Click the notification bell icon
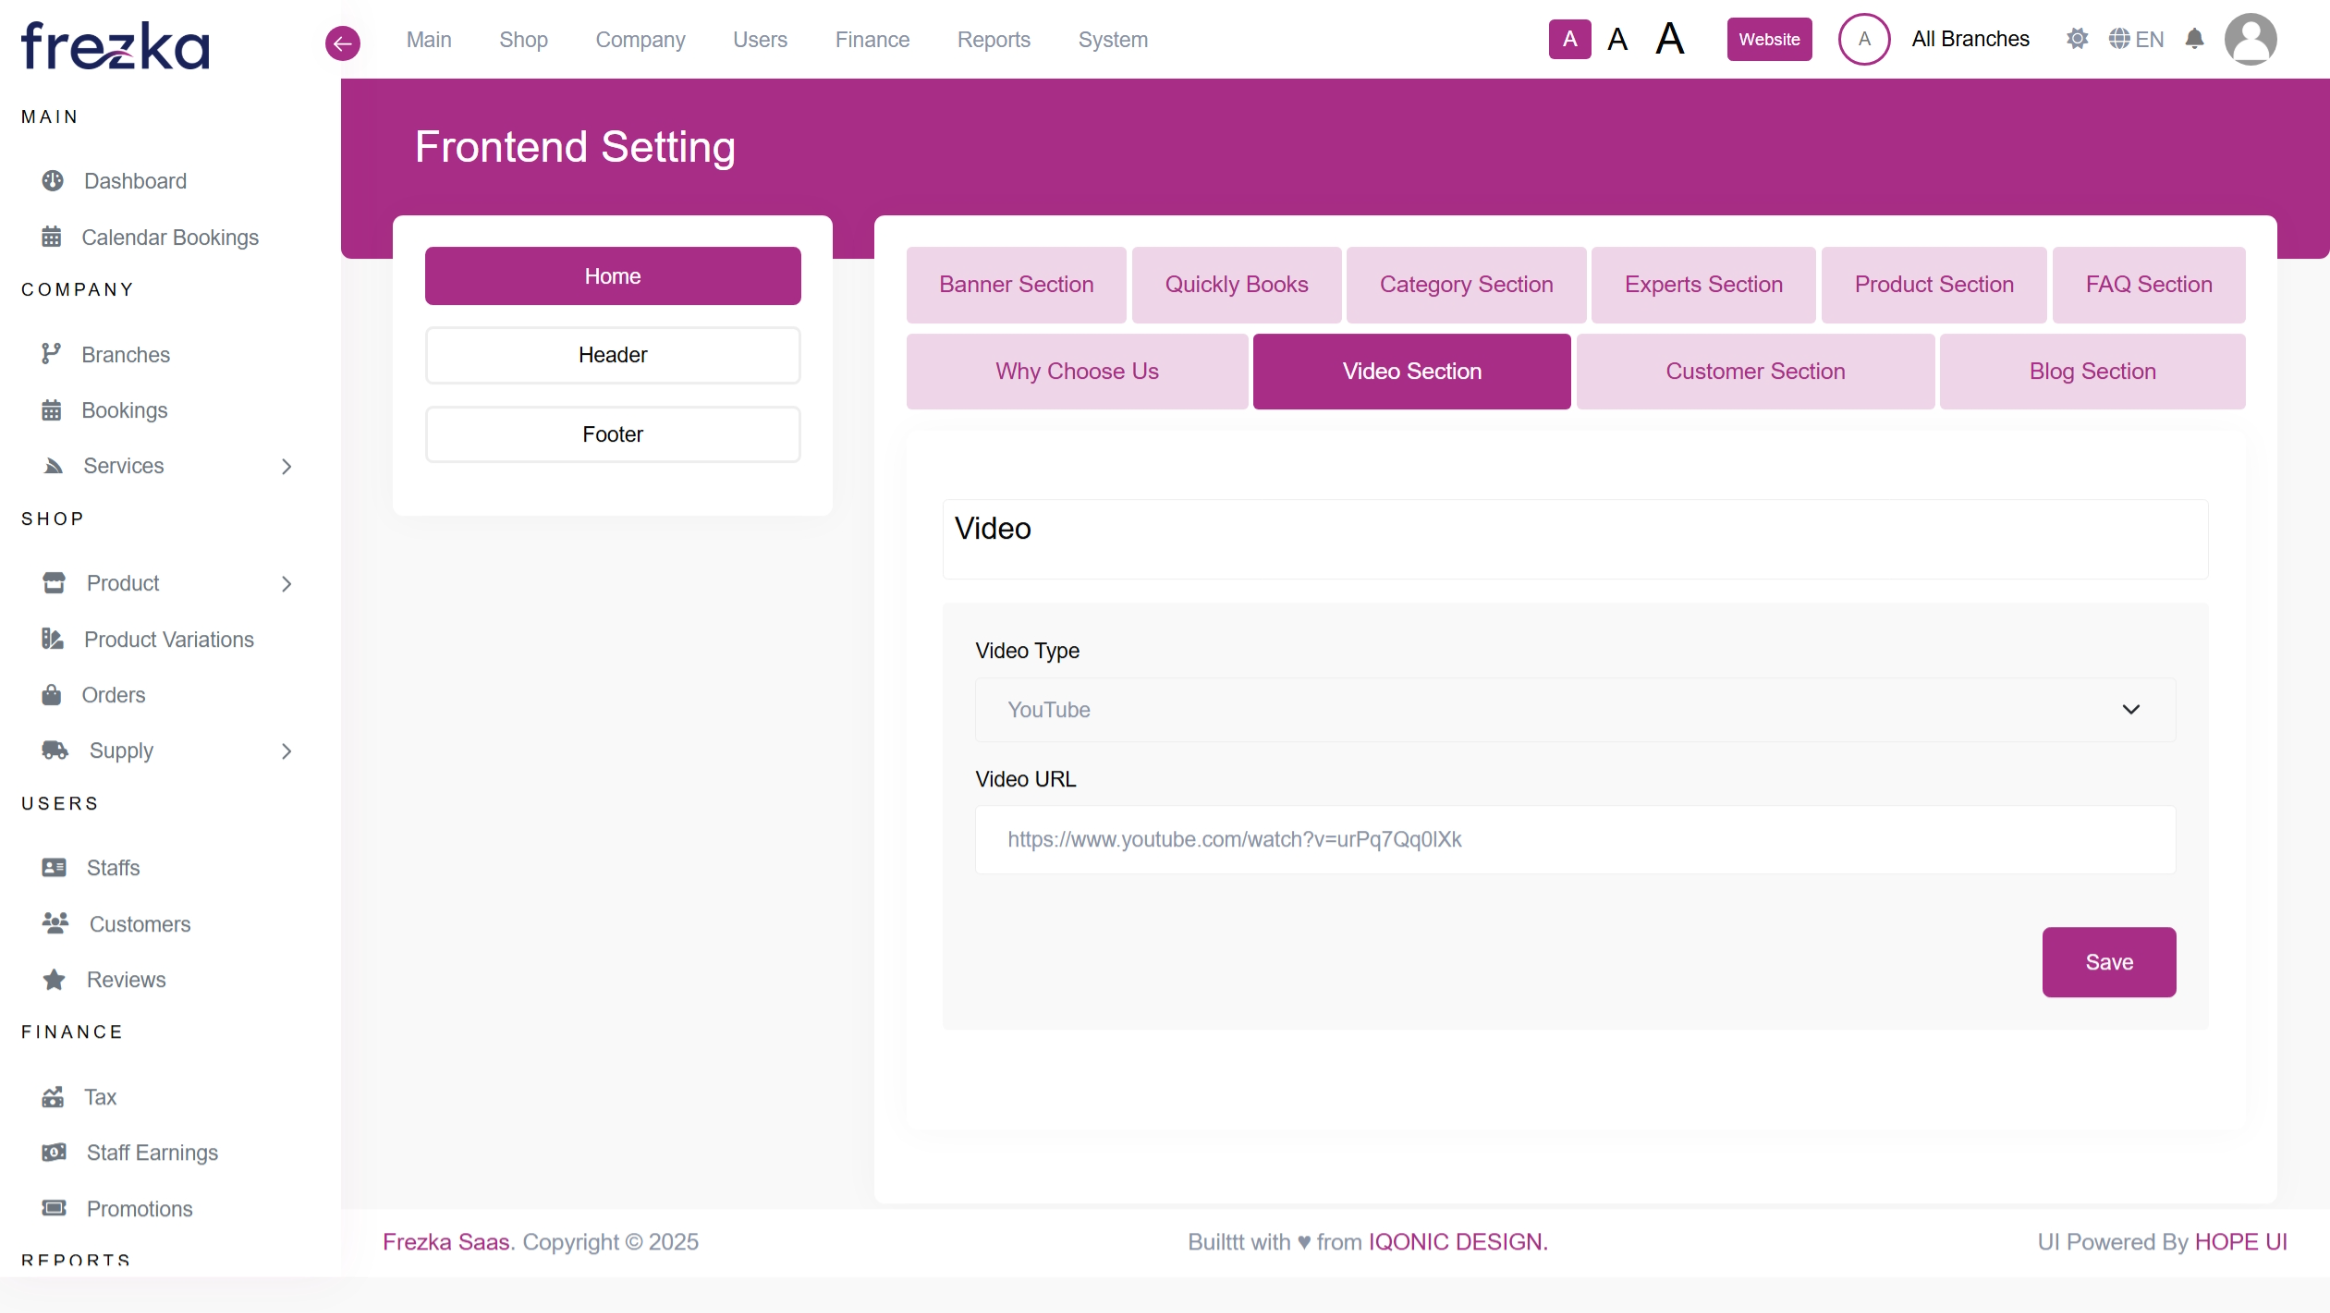 pos(2194,39)
